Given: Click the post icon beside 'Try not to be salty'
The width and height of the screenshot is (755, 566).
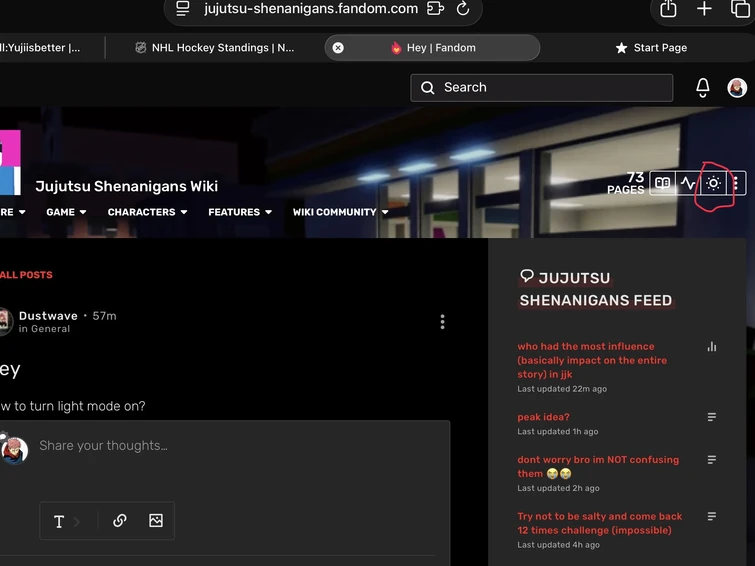Looking at the screenshot, I should point(712,516).
